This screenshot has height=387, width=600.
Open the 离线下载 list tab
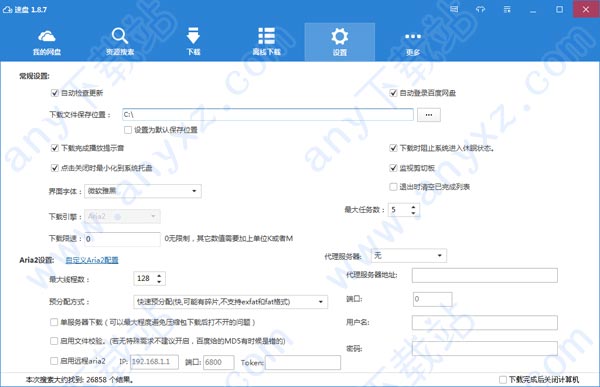click(266, 42)
